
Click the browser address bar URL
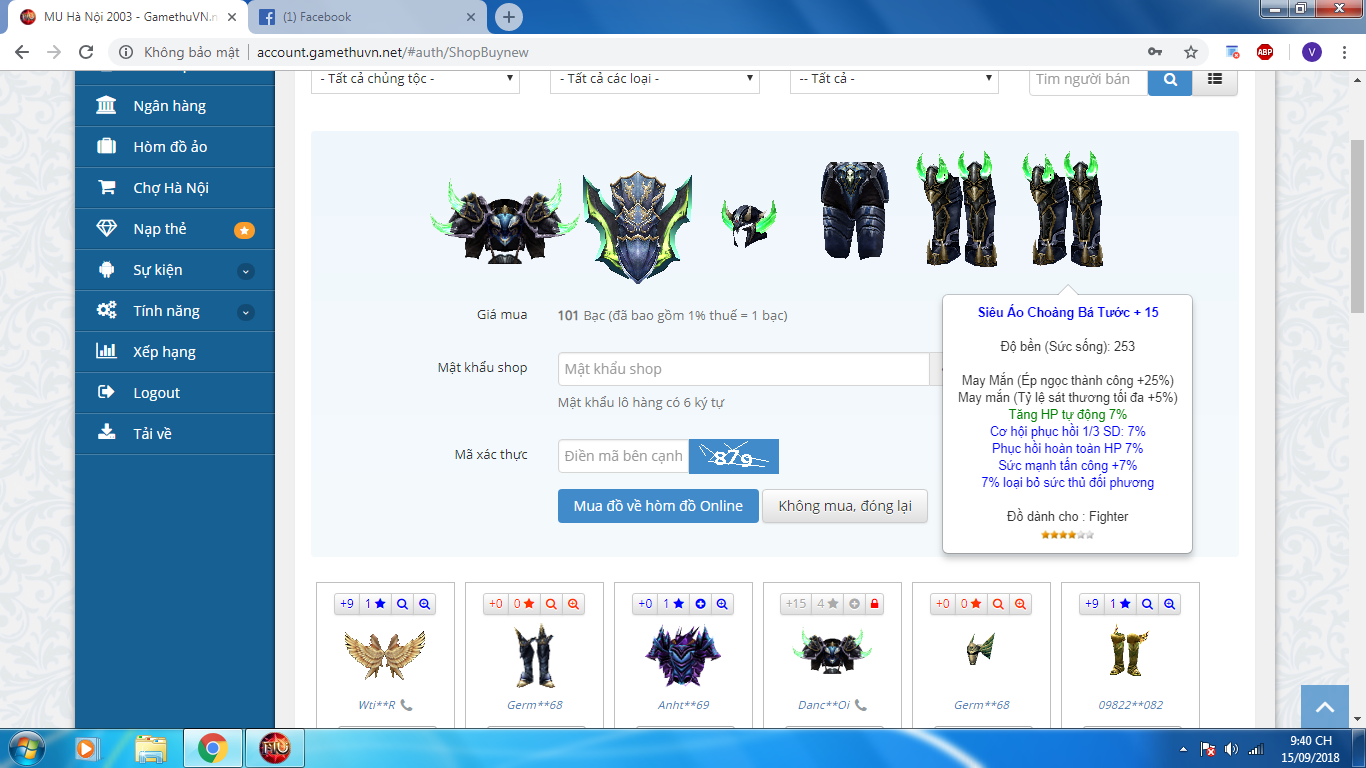click(393, 52)
